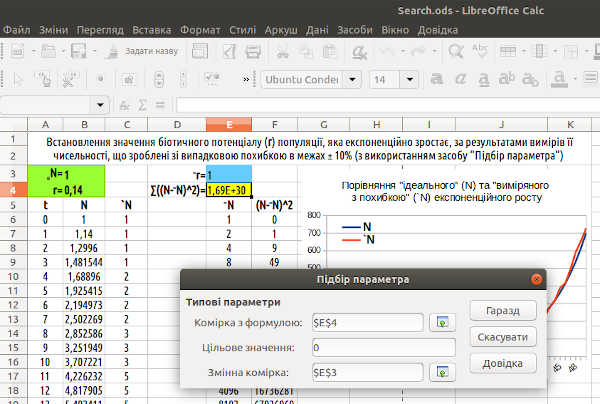The width and height of the screenshot is (600, 404).
Task: Open the font size 14 dropdown
Action: tap(409, 80)
